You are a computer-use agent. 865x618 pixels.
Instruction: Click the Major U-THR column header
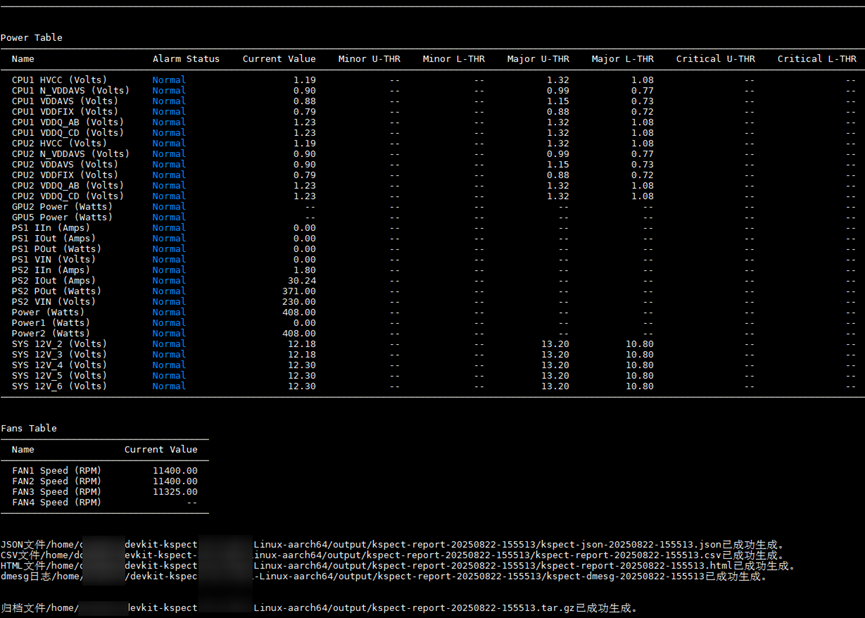click(x=537, y=59)
